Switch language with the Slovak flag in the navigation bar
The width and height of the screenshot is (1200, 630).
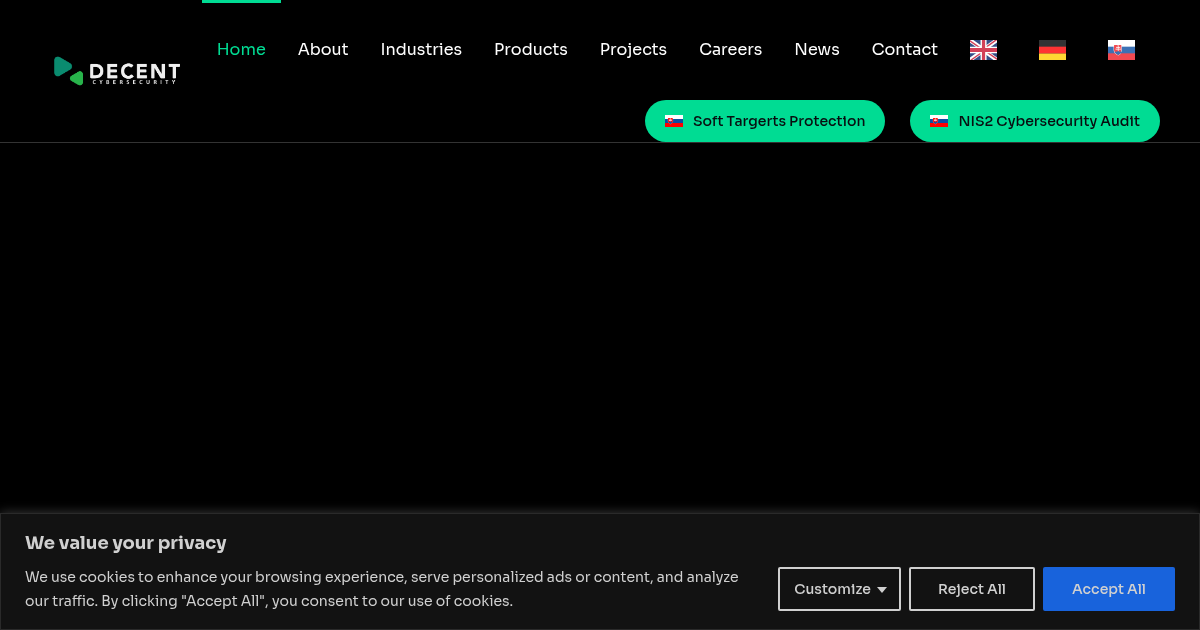(x=1121, y=50)
